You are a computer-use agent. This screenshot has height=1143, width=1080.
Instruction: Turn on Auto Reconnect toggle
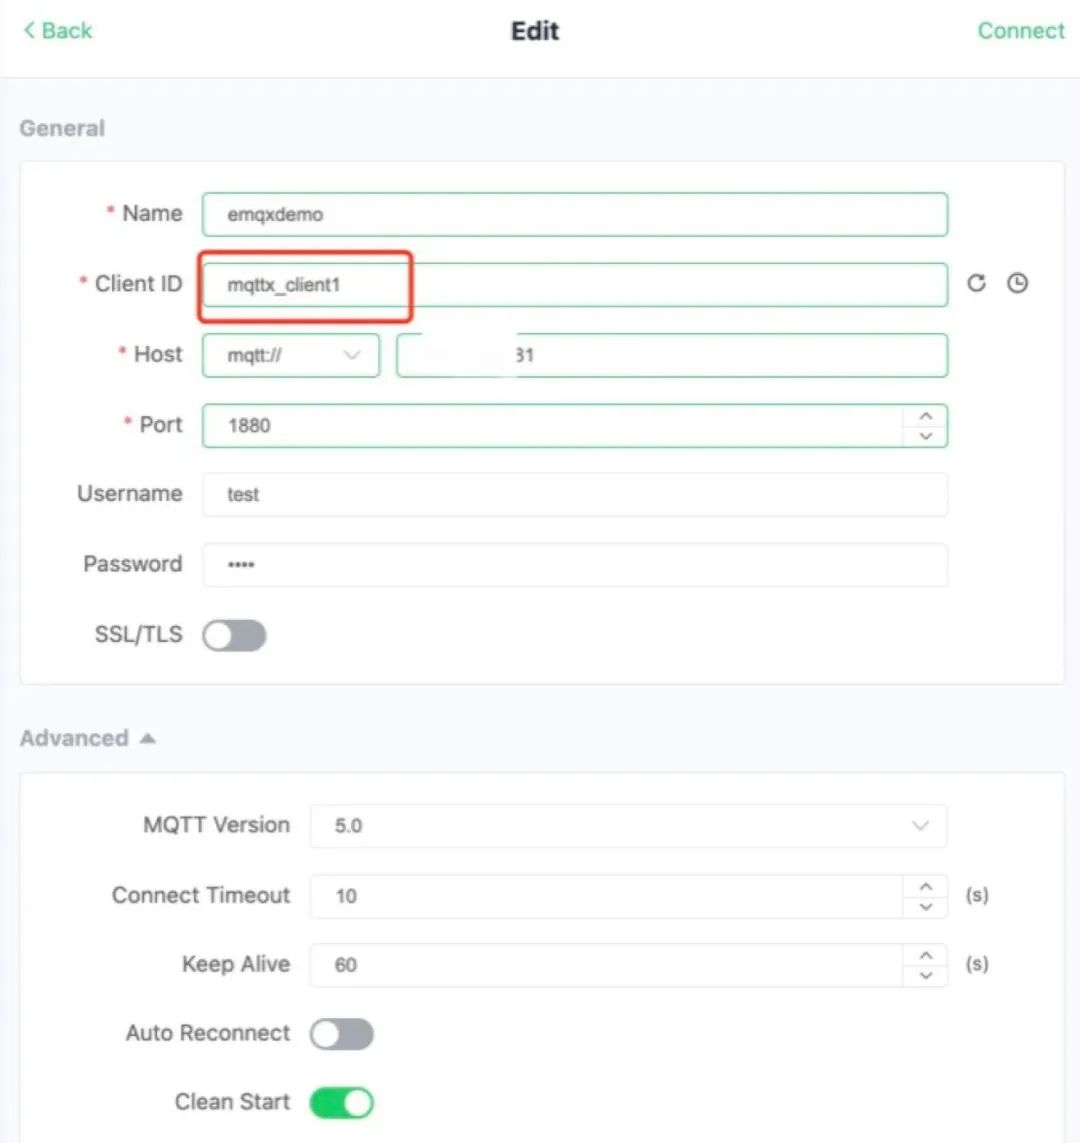pos(341,1034)
